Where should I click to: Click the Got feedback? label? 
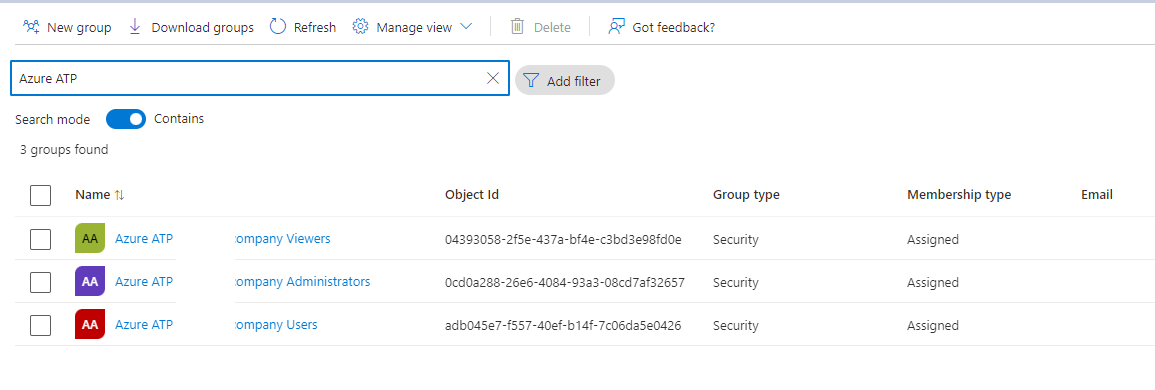(x=674, y=27)
